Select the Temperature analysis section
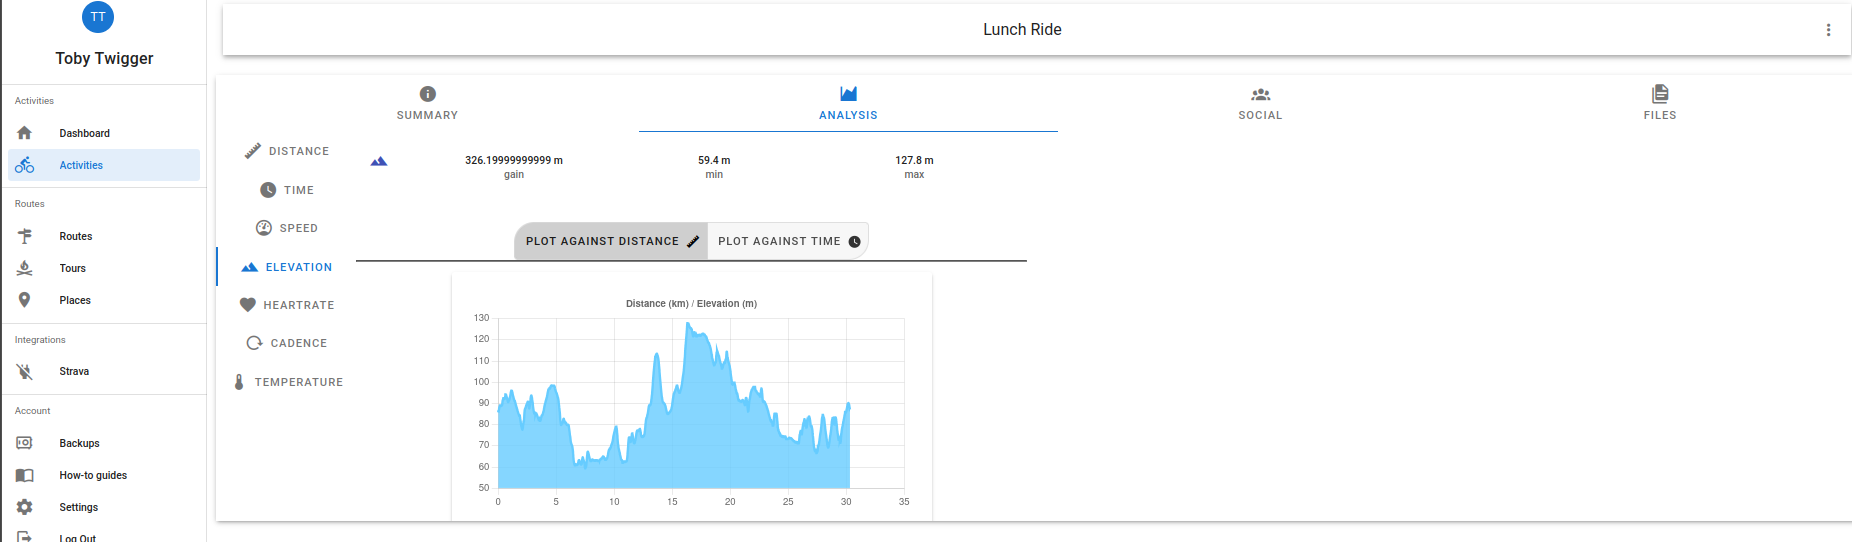This screenshot has height=542, width=1852. click(287, 382)
